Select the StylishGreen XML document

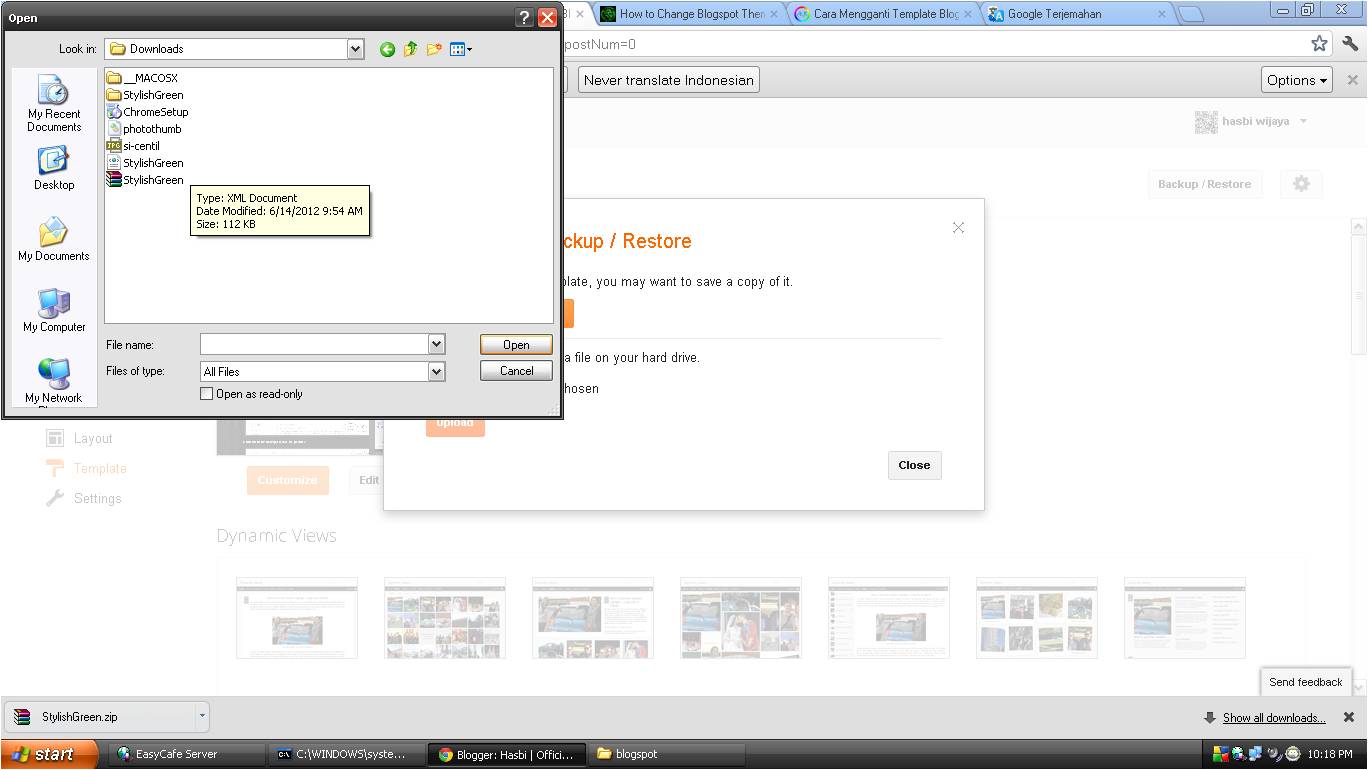[145, 163]
